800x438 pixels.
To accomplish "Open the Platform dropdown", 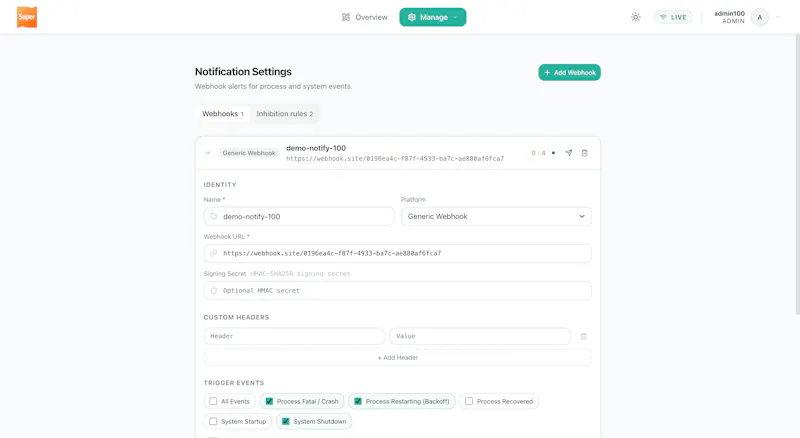I will (496, 216).
